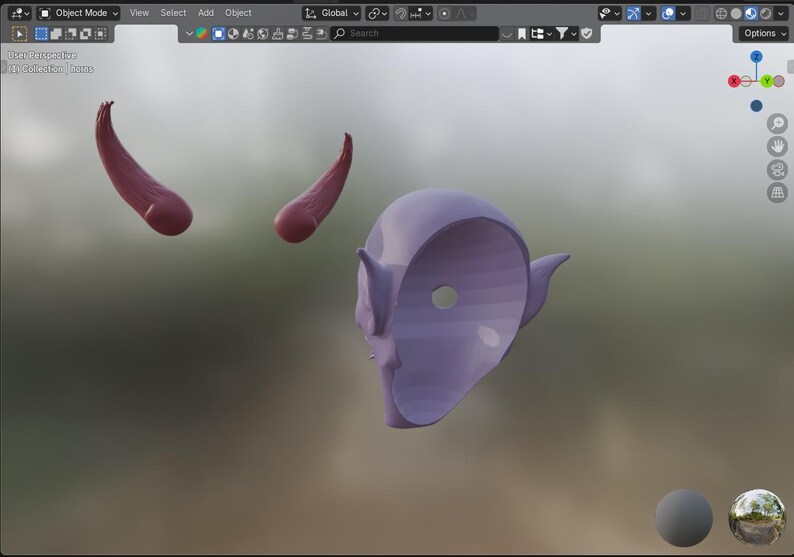This screenshot has height=557, width=794.
Task: Open the funnel filter dropdown
Action: point(566,33)
